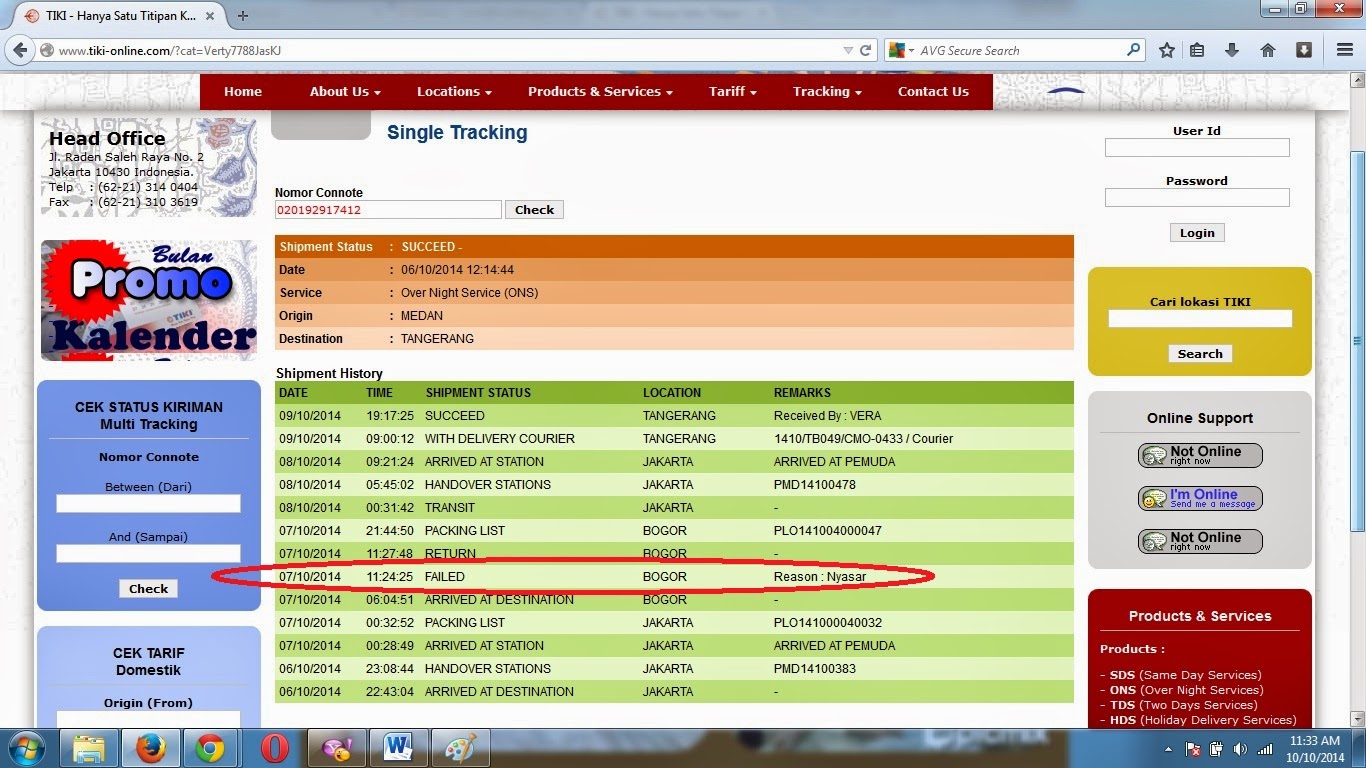
Task: Expand the Tracking menu
Action: pos(827,91)
